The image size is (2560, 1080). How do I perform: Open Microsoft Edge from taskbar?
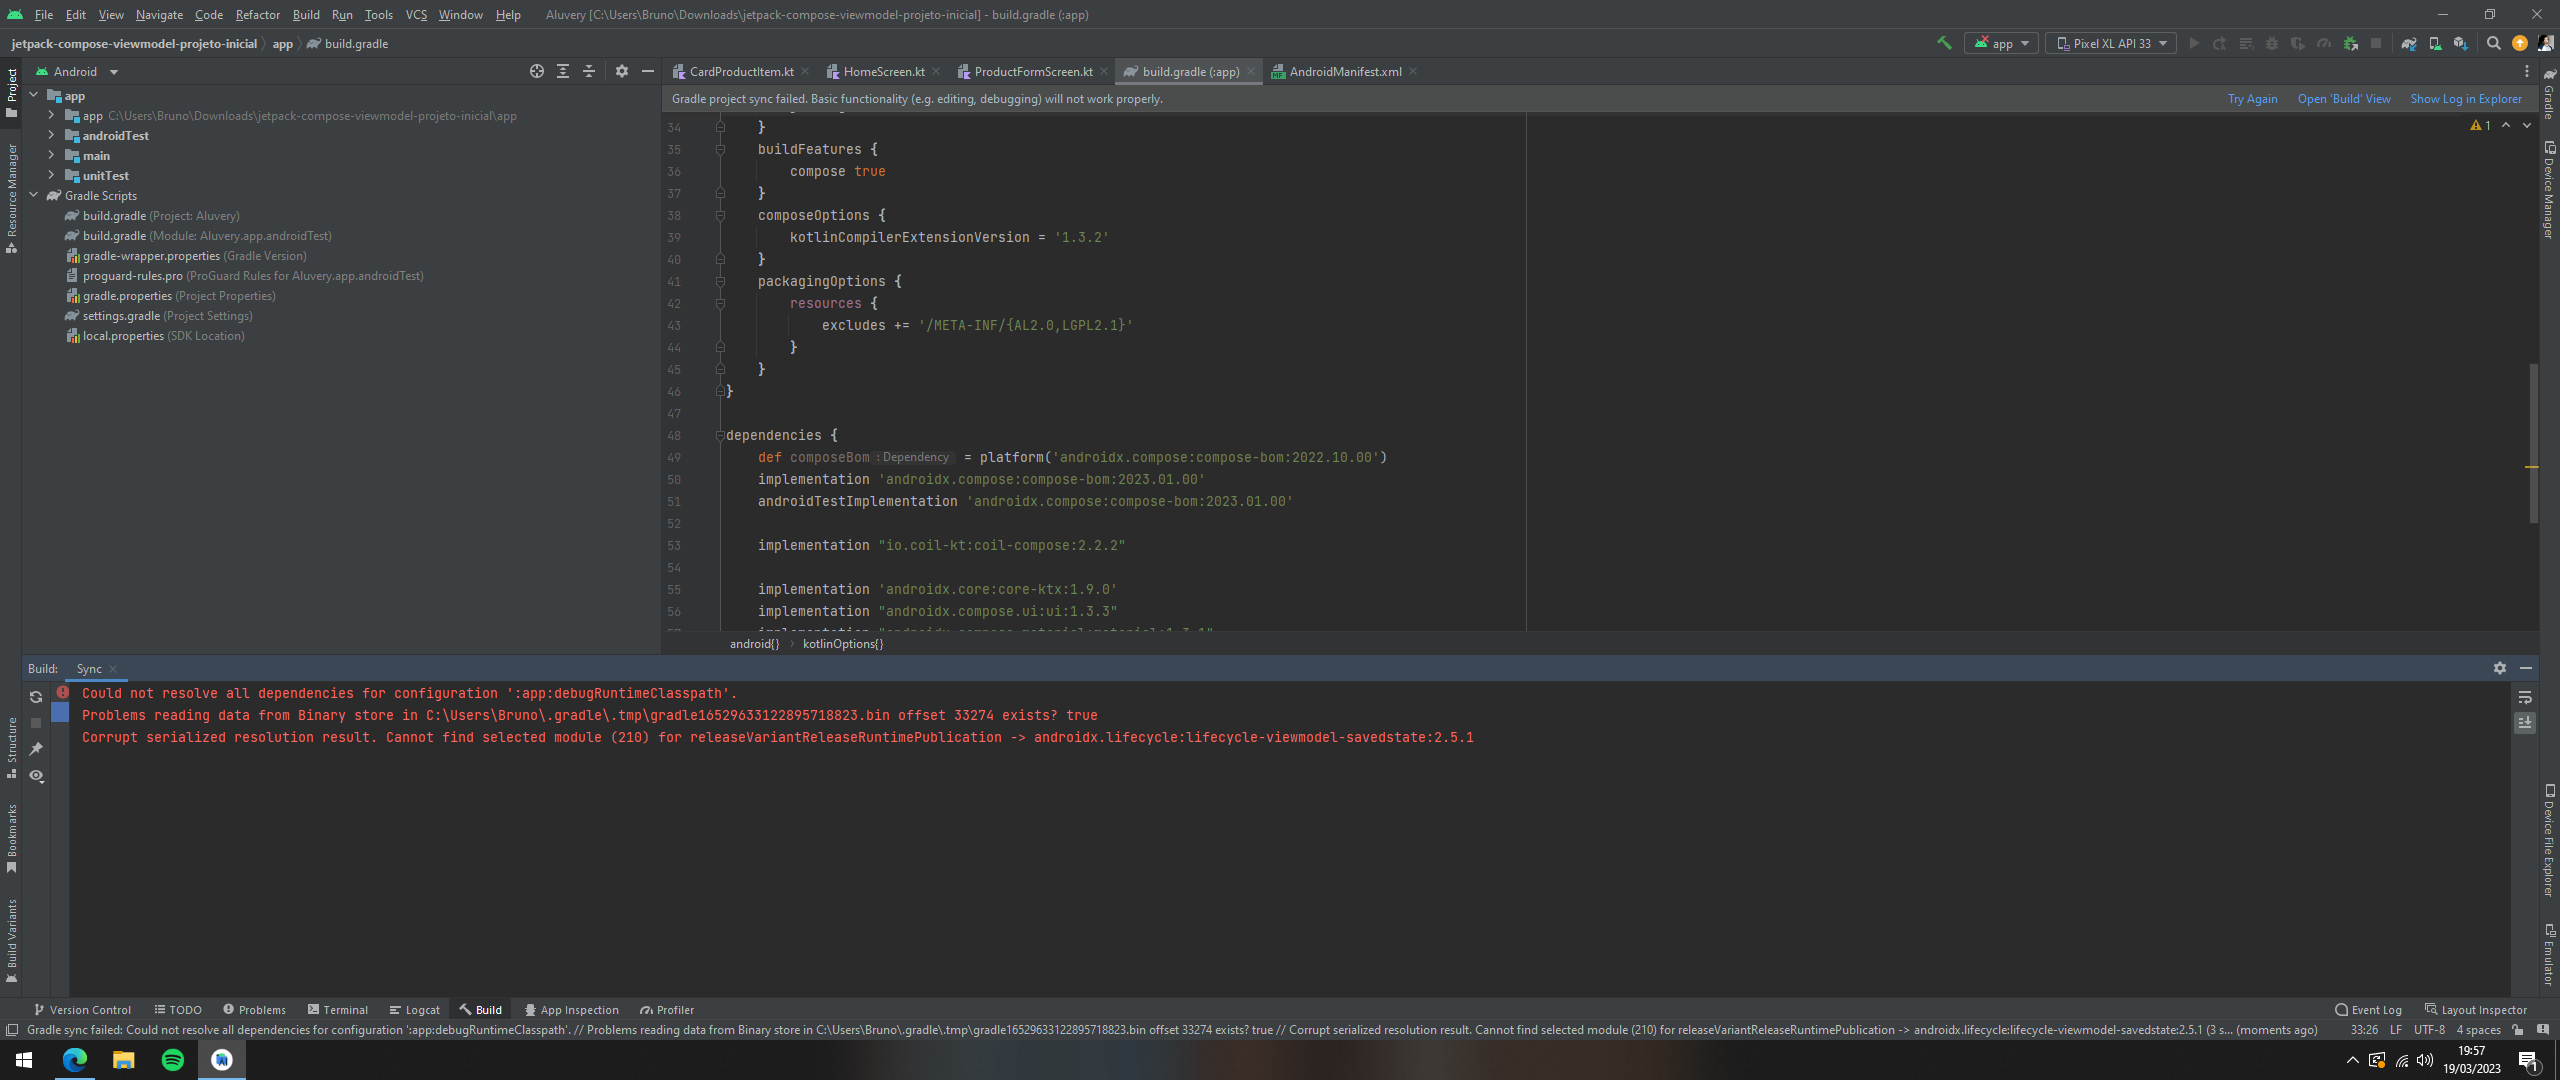[74, 1060]
